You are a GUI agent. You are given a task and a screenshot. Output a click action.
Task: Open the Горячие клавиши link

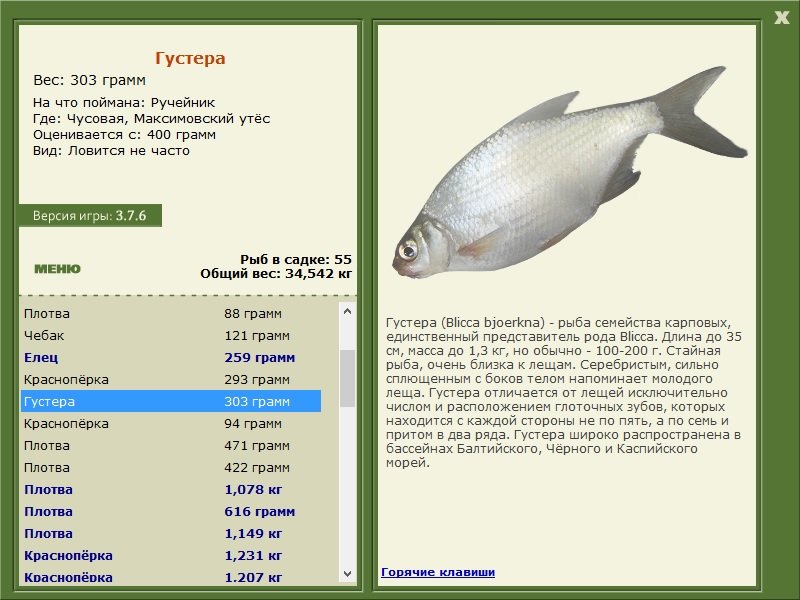coord(438,572)
